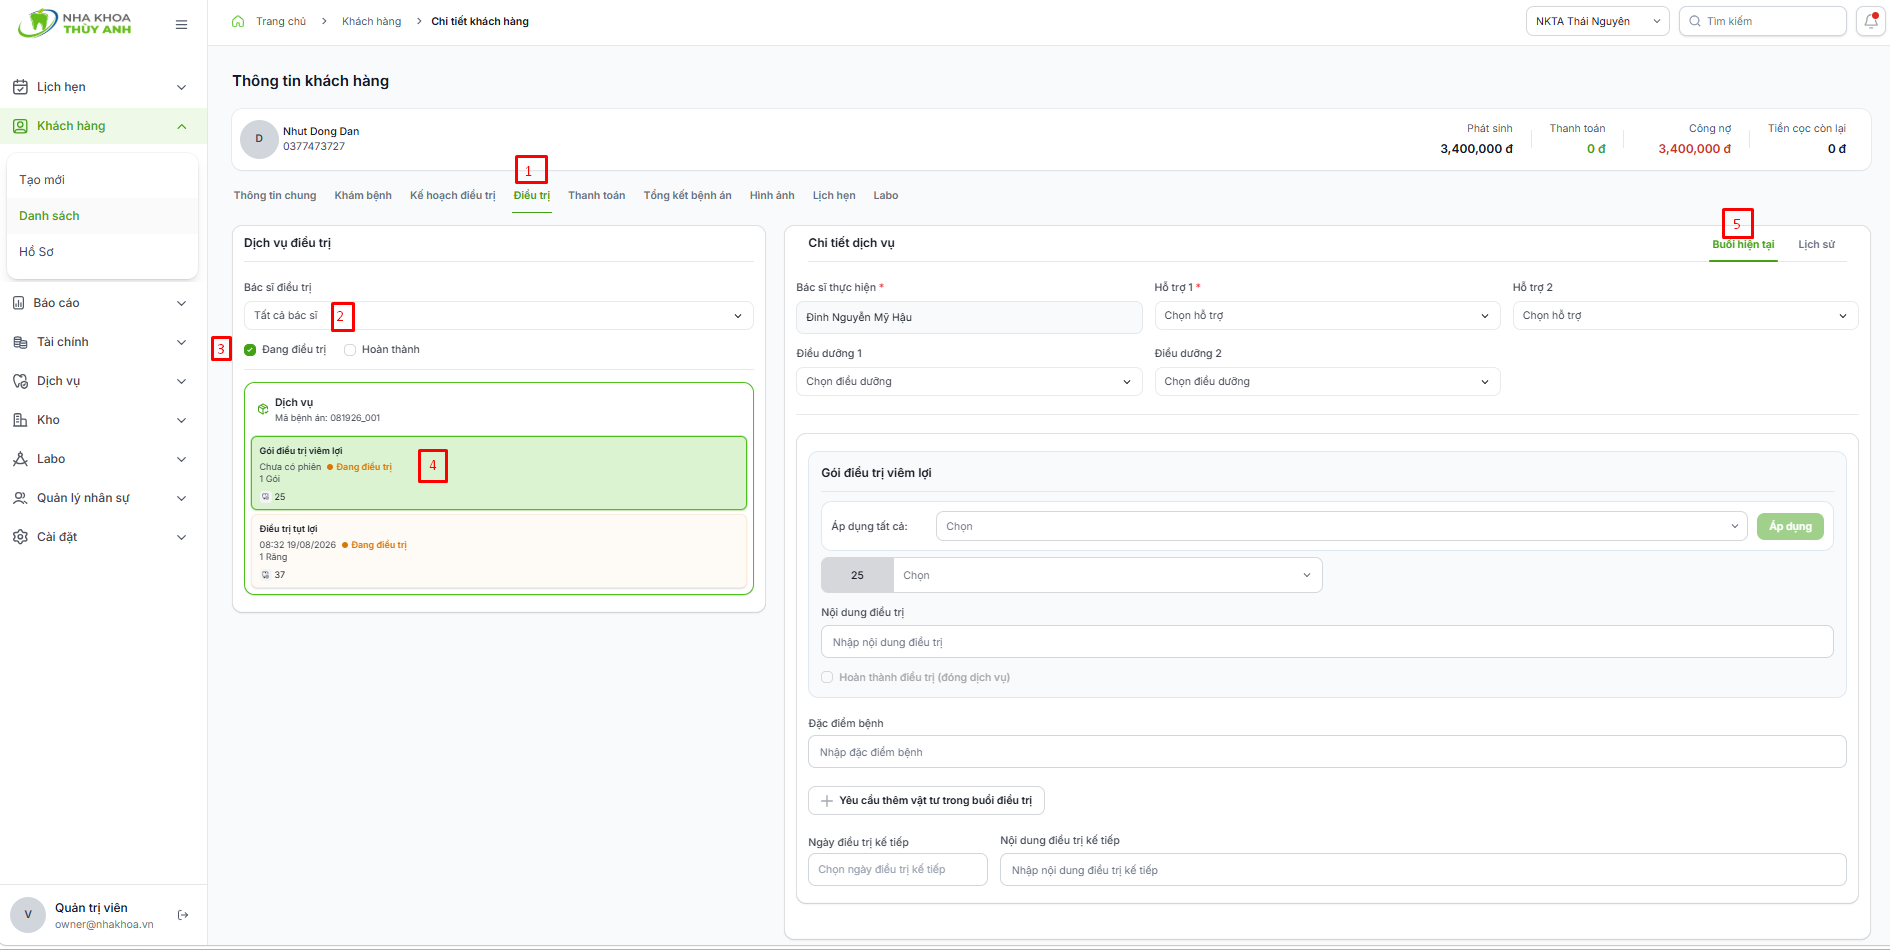Click the Báo cáo report icon in sidebar
1890x950 pixels.
pyautogui.click(x=18, y=303)
